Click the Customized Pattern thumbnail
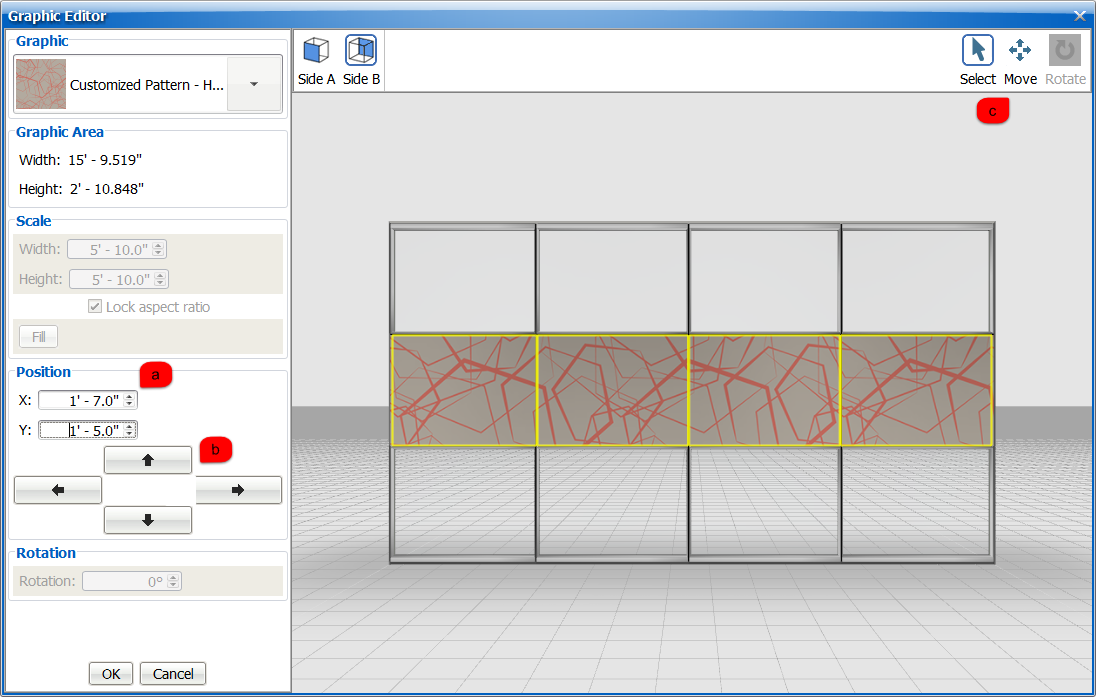 [x=41, y=84]
